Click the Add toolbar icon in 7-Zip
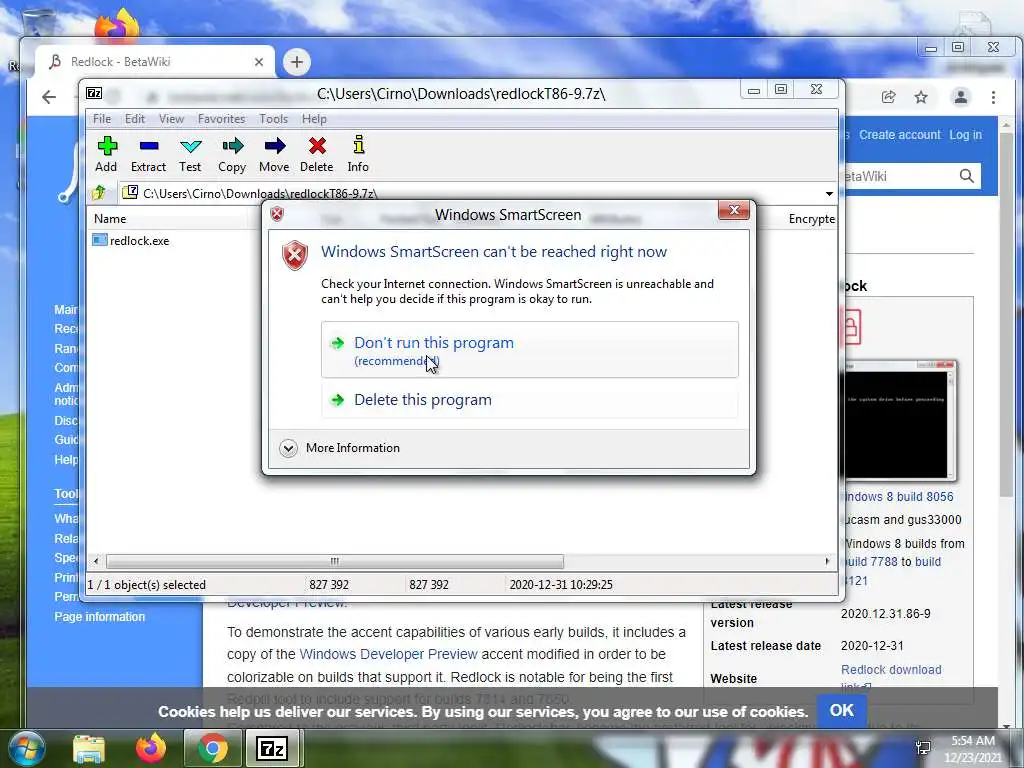This screenshot has height=768, width=1024. pyautogui.click(x=106, y=154)
